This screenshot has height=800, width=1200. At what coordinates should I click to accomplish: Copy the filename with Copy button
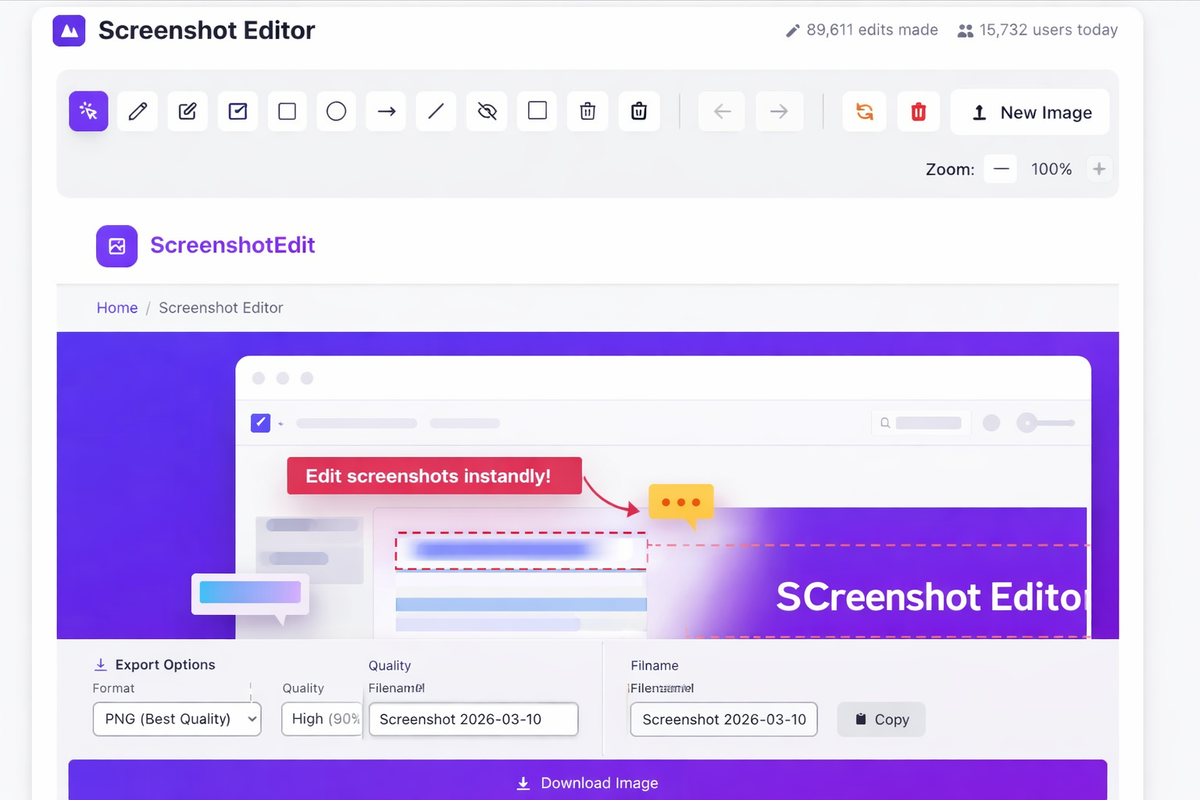[881, 719]
